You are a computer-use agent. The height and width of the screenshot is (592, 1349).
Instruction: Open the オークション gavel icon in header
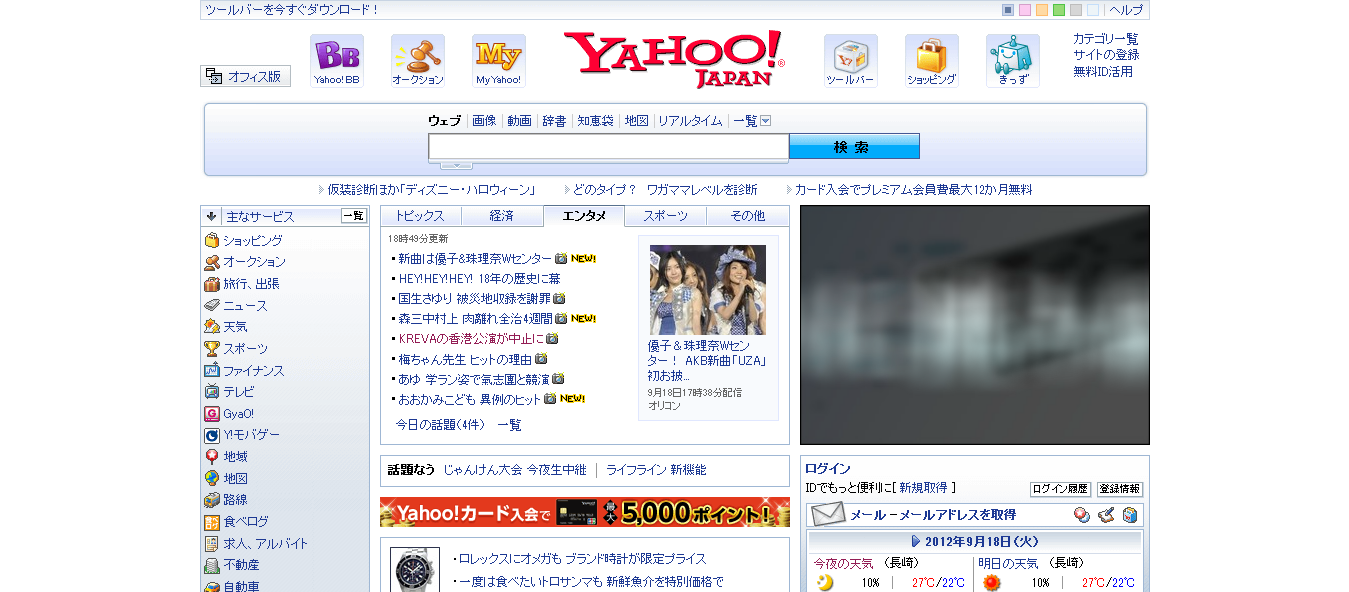pos(418,61)
